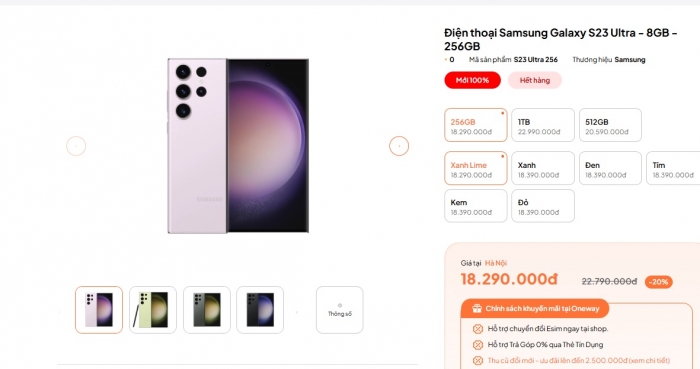Select the black phone thumbnail

click(260, 310)
